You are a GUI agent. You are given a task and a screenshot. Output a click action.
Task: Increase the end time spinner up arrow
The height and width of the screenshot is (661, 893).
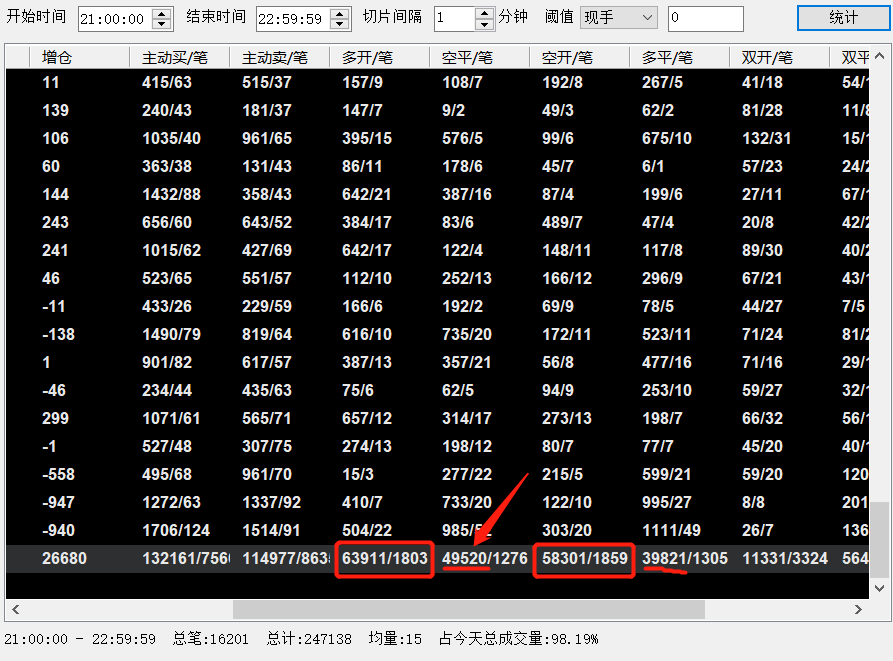(340, 14)
